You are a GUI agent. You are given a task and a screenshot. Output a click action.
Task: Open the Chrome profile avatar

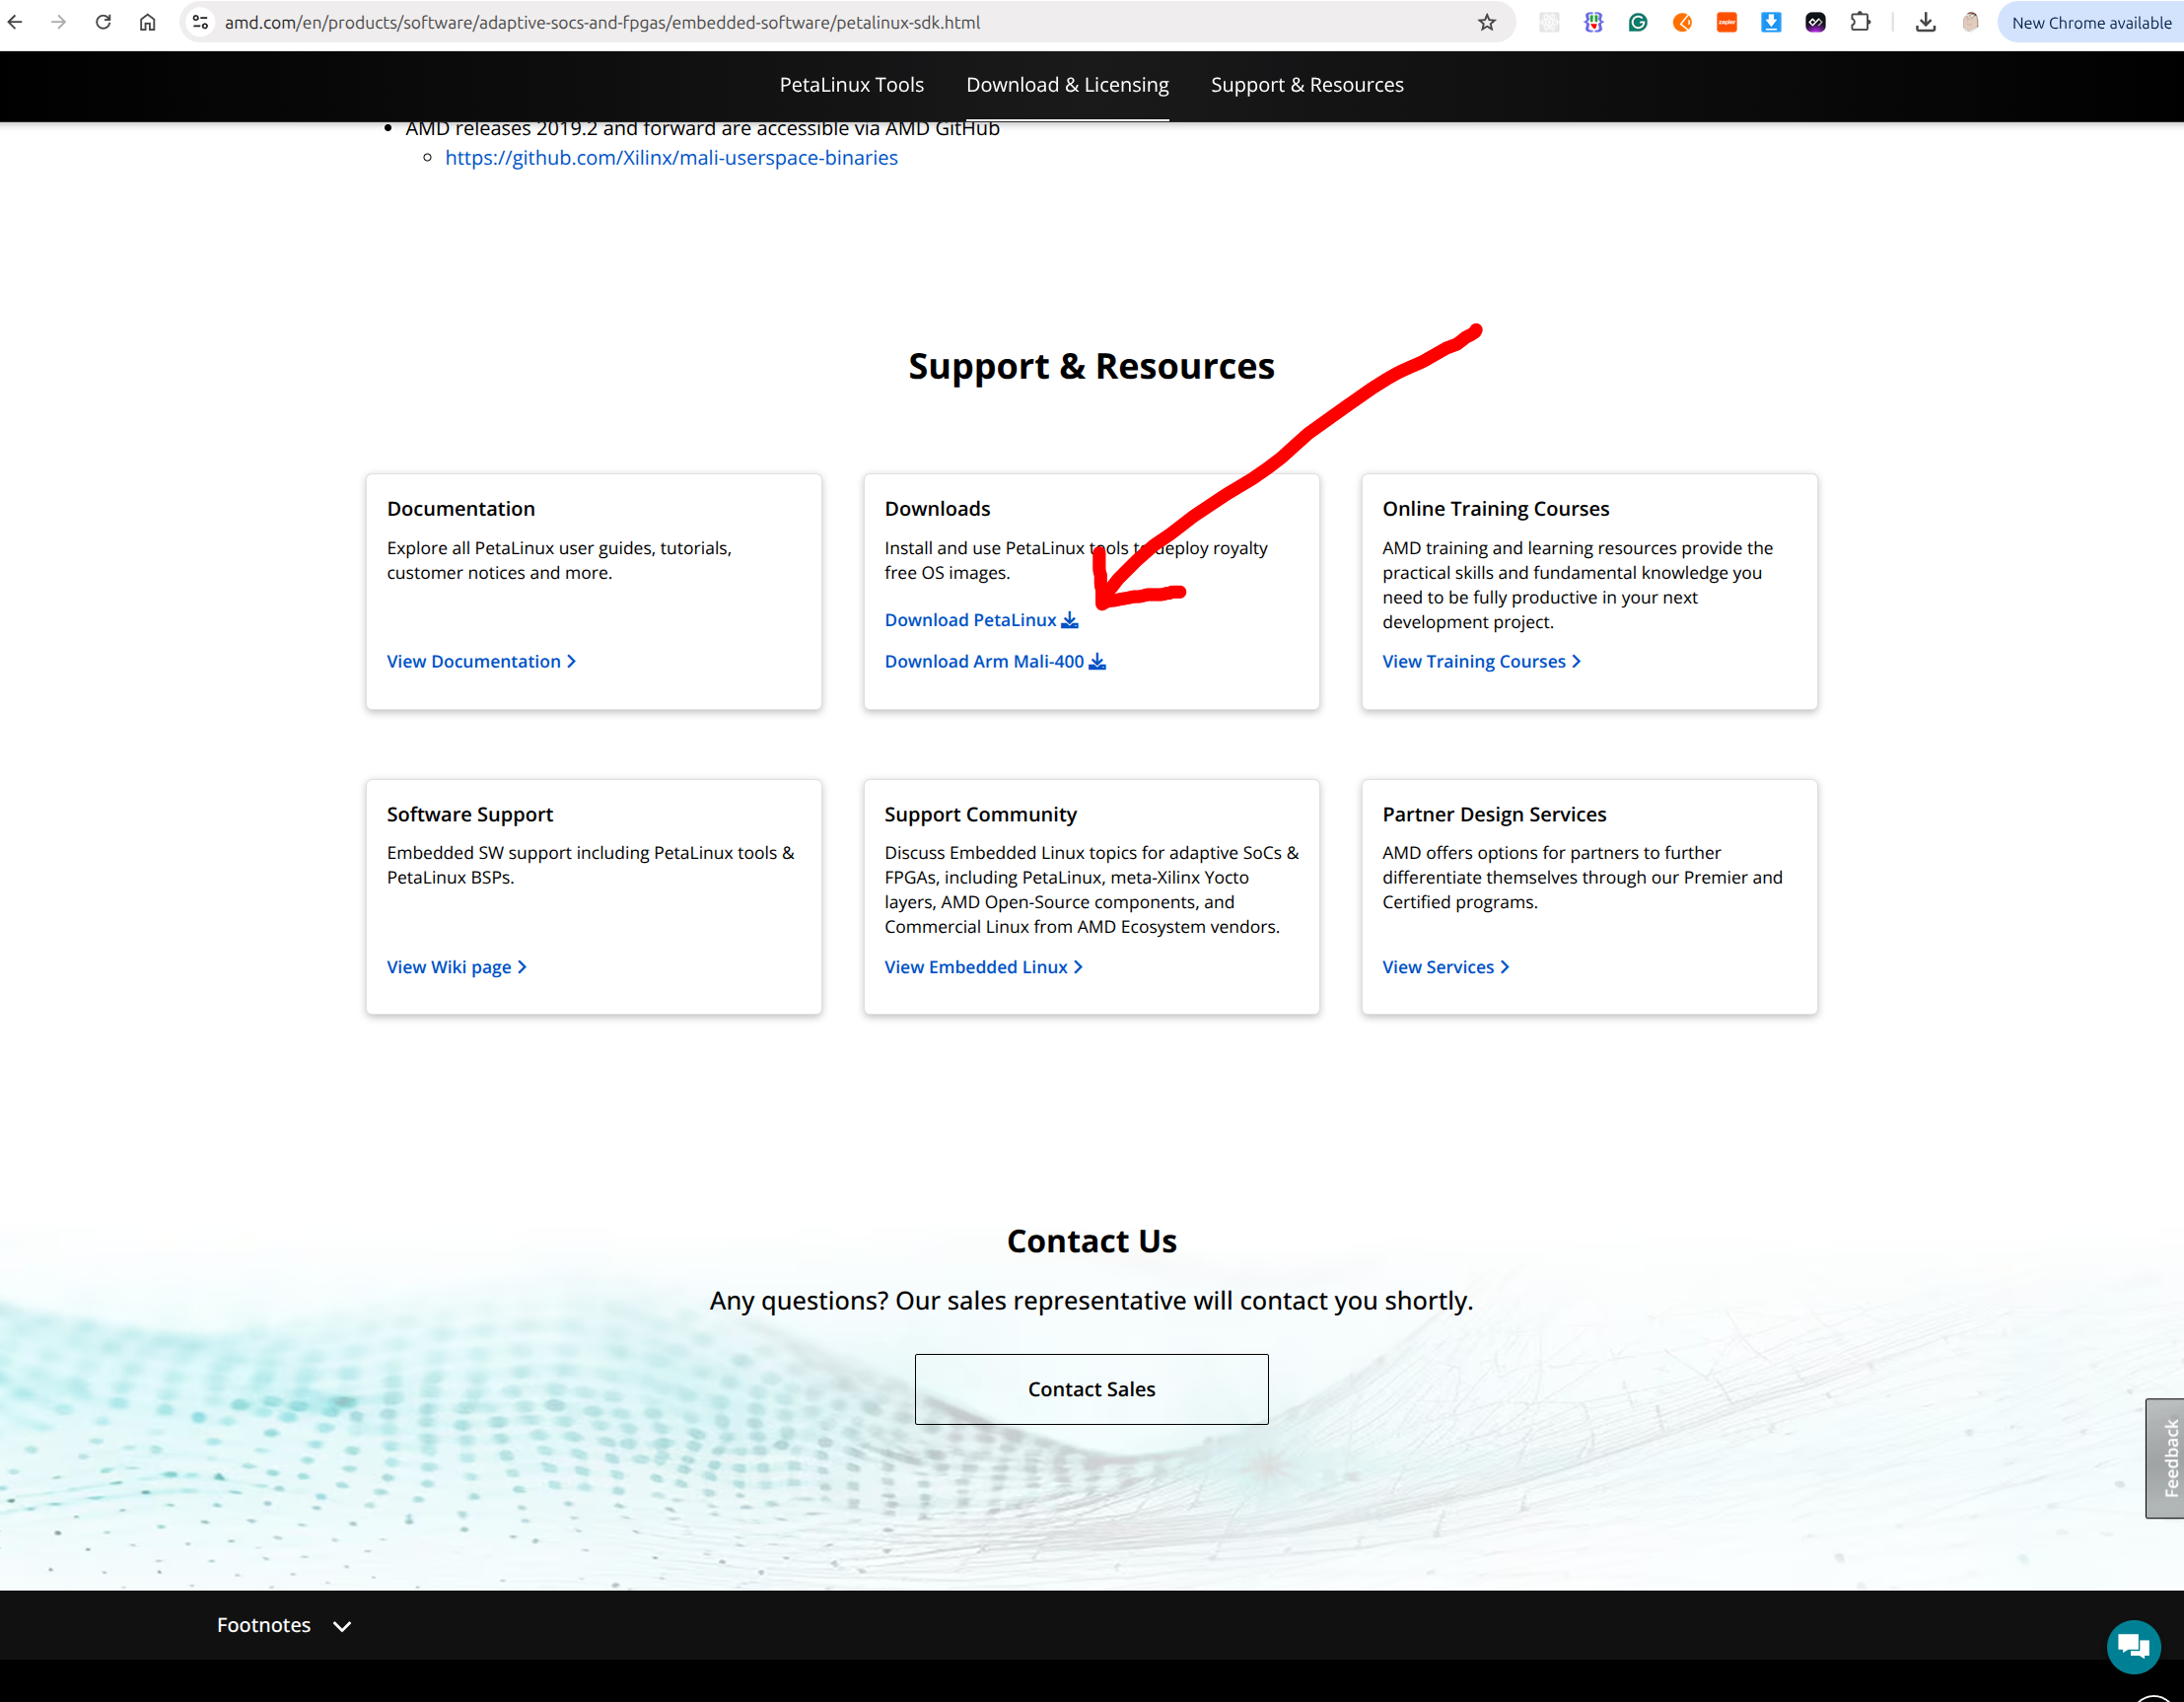(1970, 22)
